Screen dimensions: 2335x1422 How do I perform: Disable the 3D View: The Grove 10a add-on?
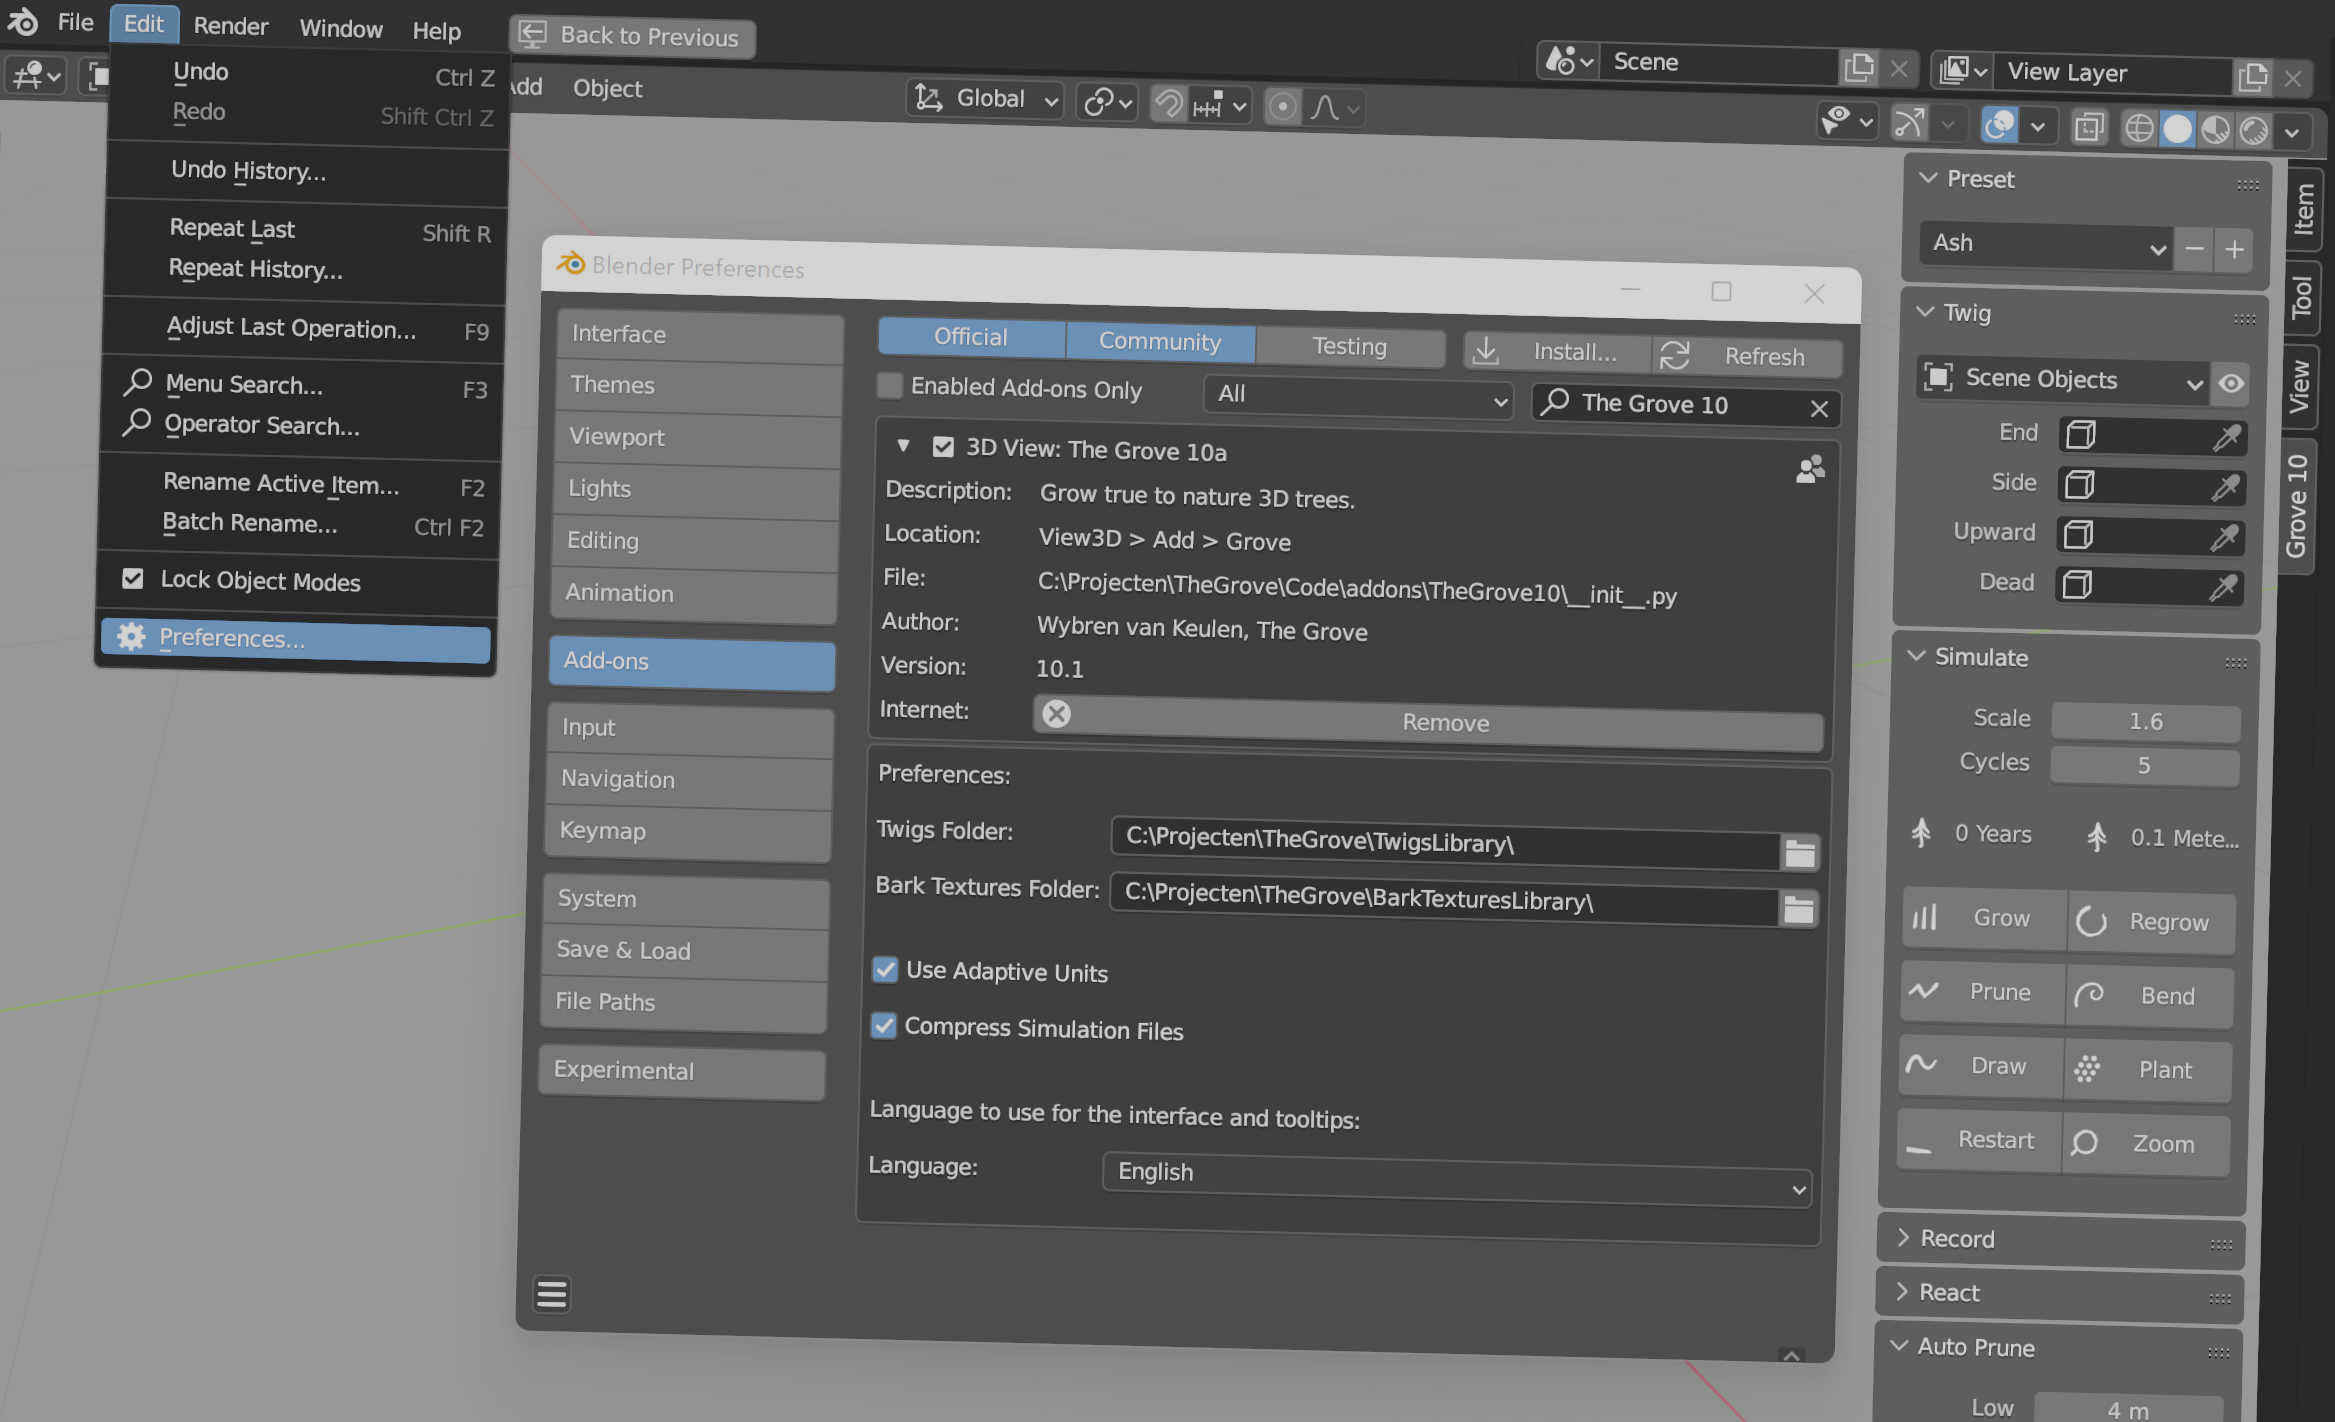pyautogui.click(x=943, y=446)
